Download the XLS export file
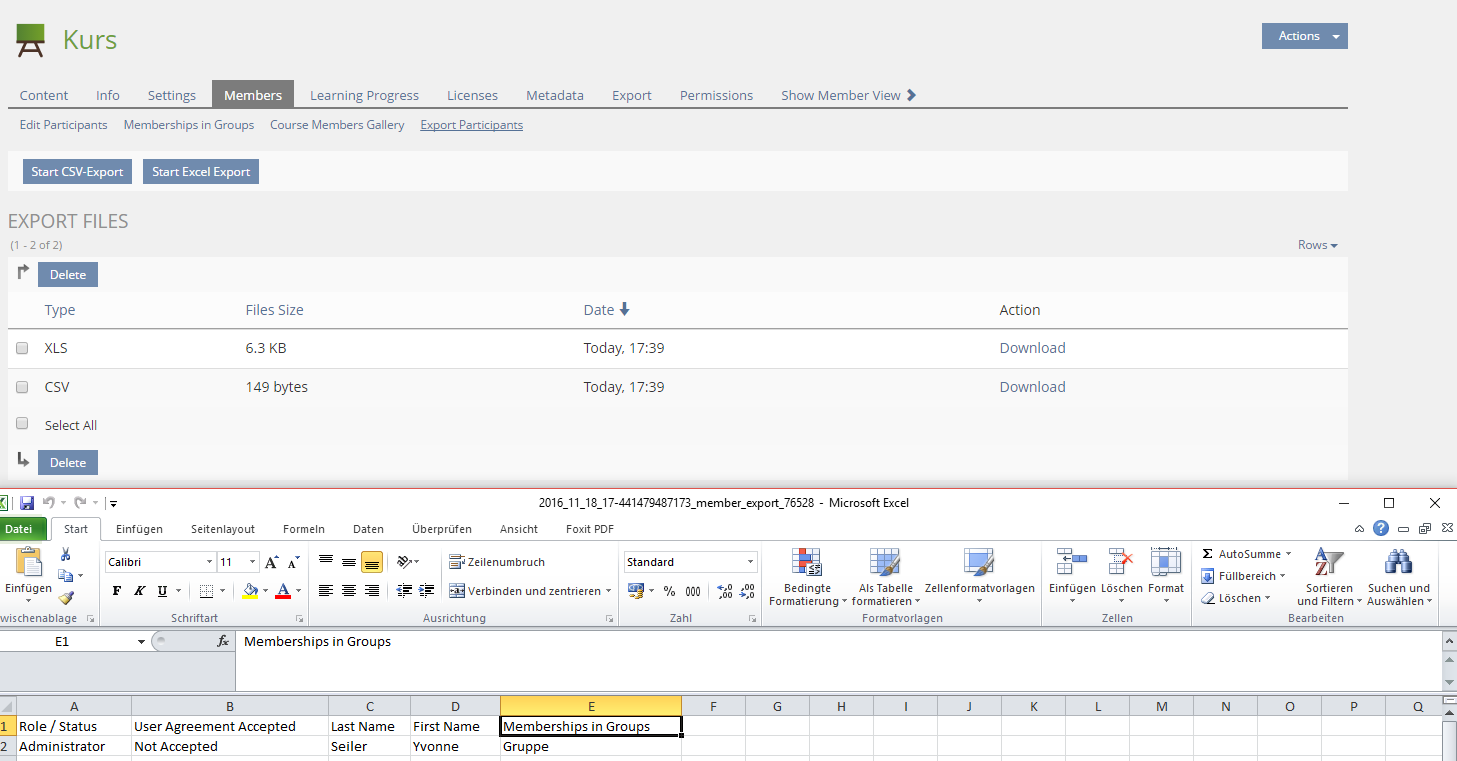1457x761 pixels. click(1032, 348)
